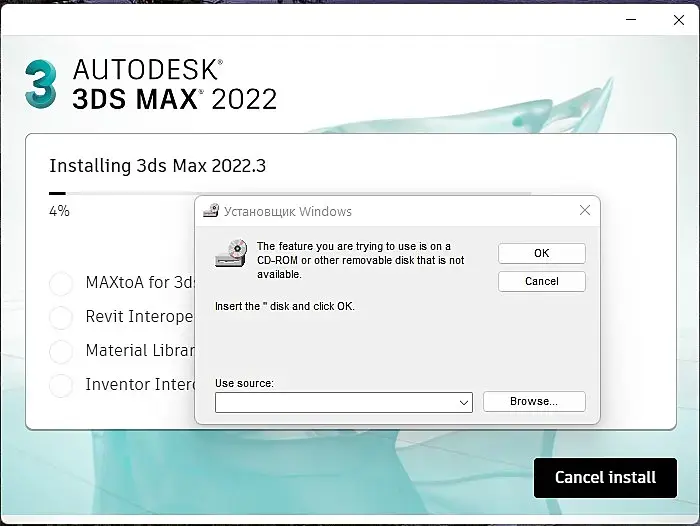Click the Use source: label
The image size is (700, 526).
(244, 383)
